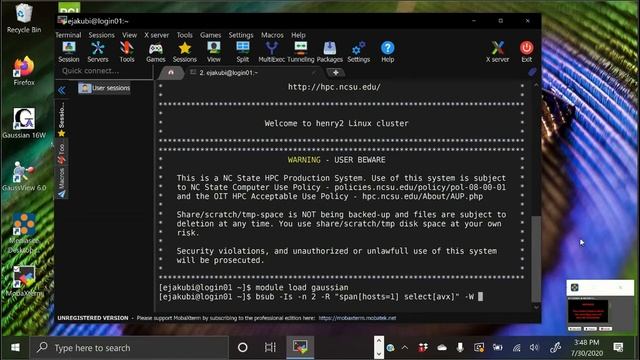Click the microphone tray icon
This screenshot has width=640, height=360.
coord(460,348)
